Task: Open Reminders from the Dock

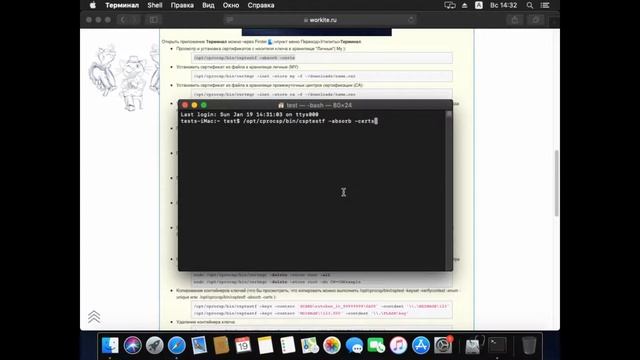Action: 288,346
